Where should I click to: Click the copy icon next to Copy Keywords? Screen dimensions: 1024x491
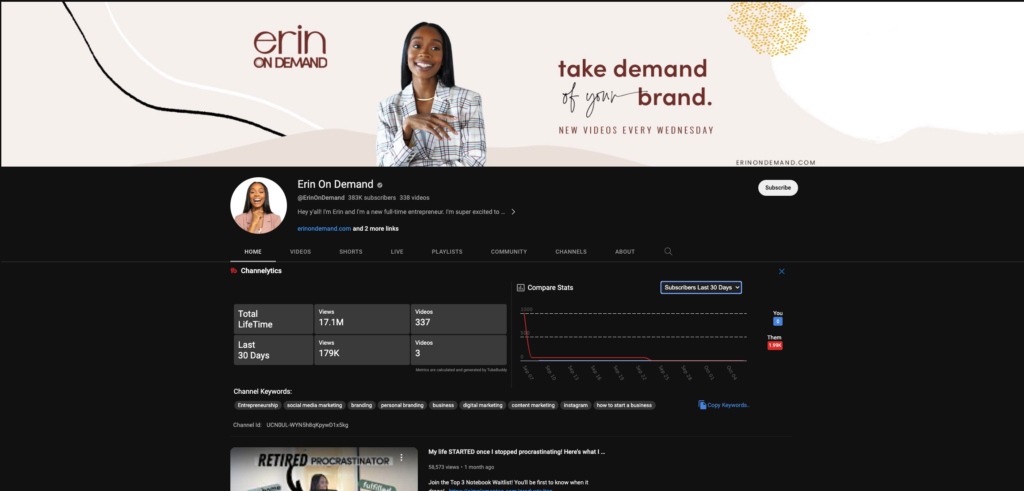click(x=702, y=405)
